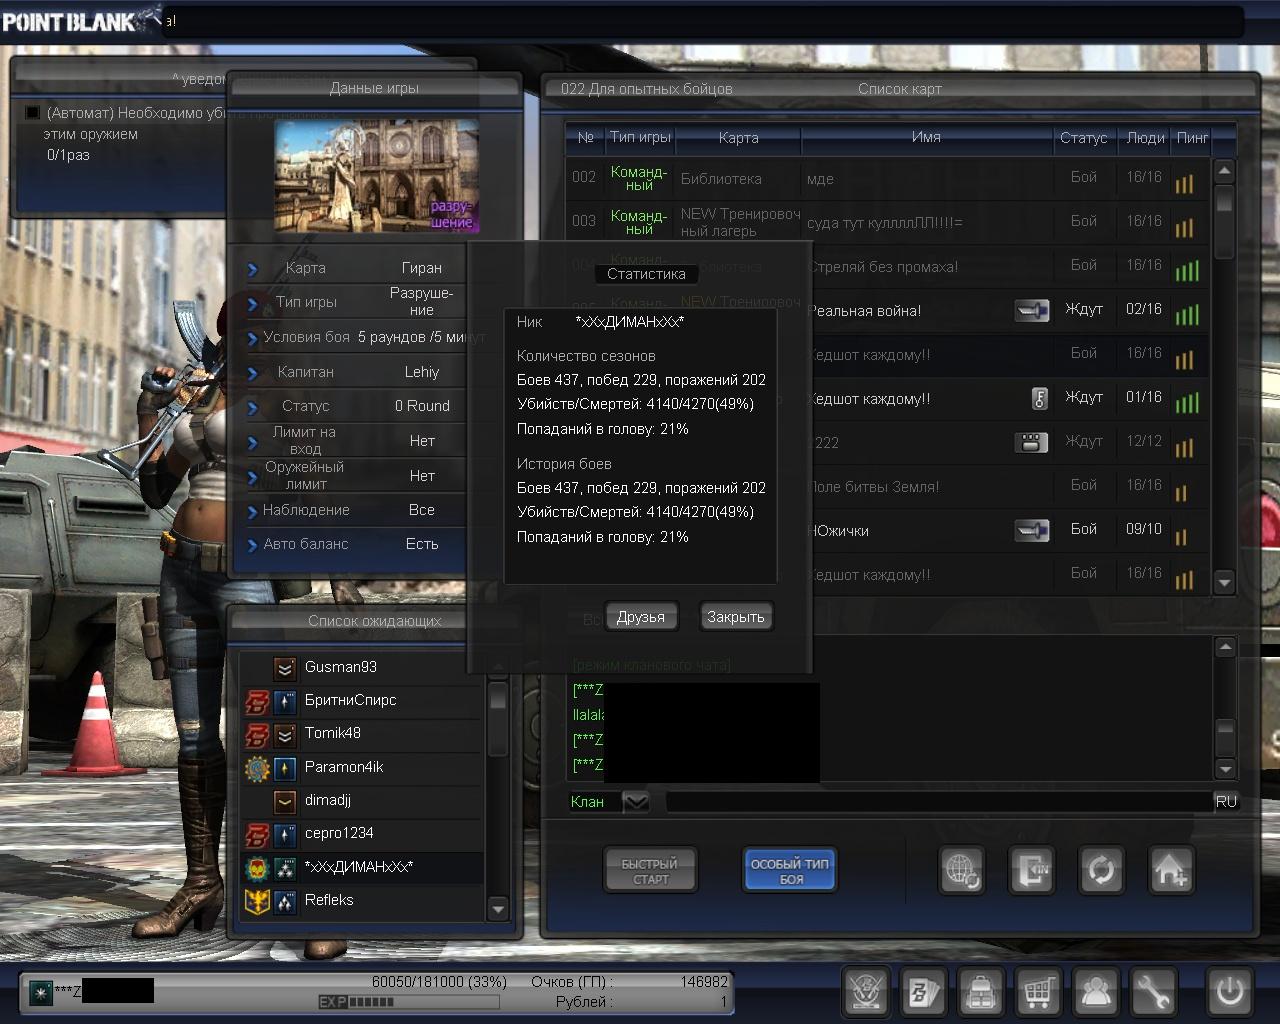Sort rooms by Тип игры column
Image resolution: width=1280 pixels, height=1024 pixels.
pyautogui.click(x=640, y=138)
